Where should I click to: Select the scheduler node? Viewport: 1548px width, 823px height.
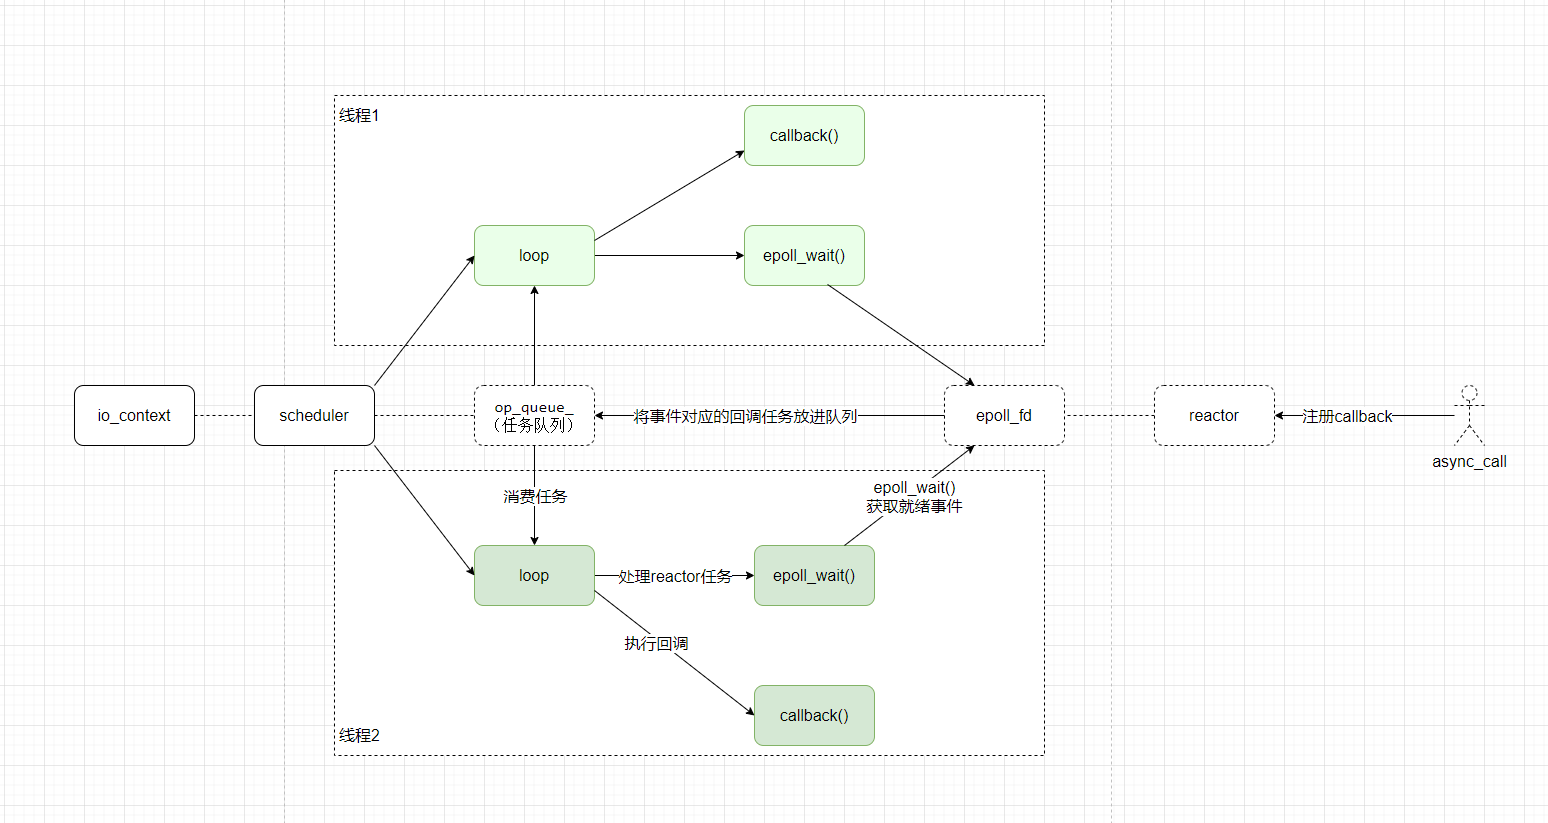314,415
